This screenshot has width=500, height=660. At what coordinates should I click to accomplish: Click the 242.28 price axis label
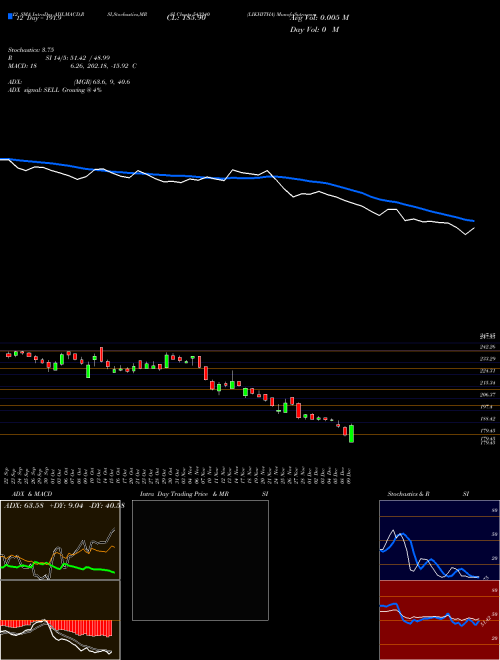click(x=488, y=347)
